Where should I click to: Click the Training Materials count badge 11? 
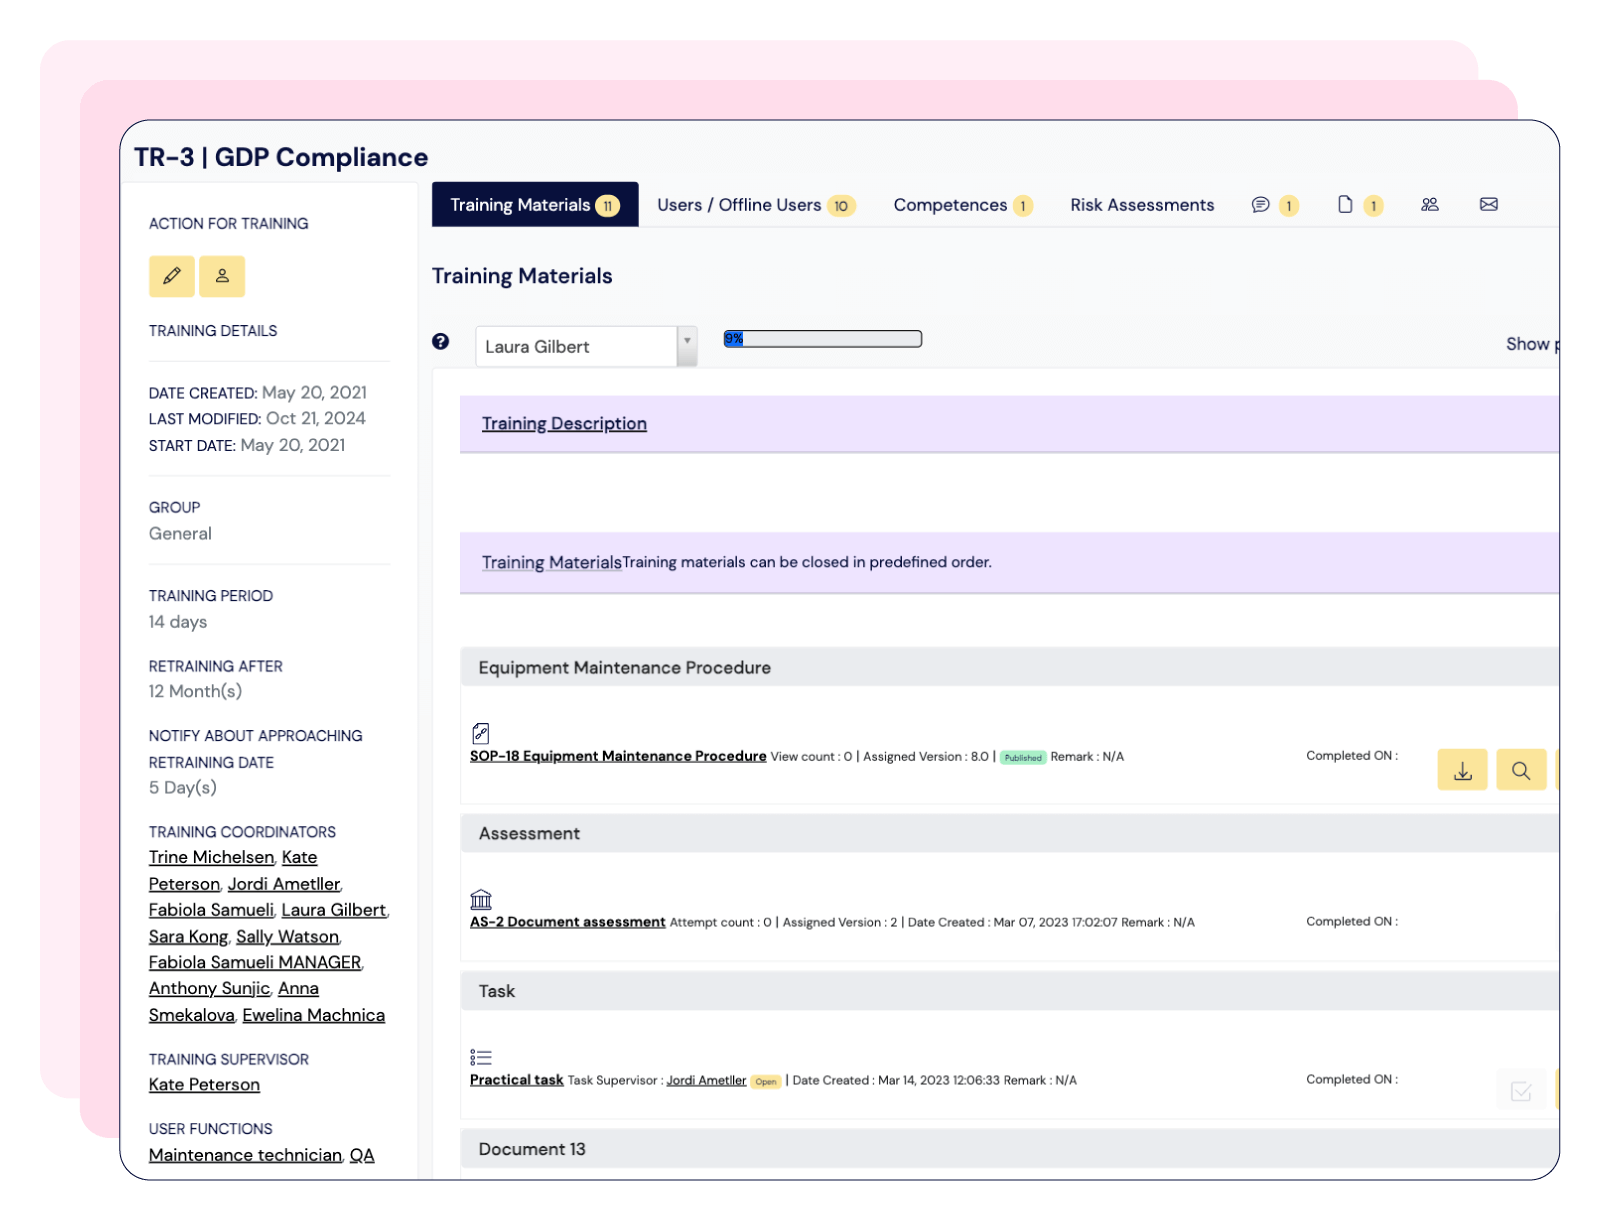coord(608,206)
